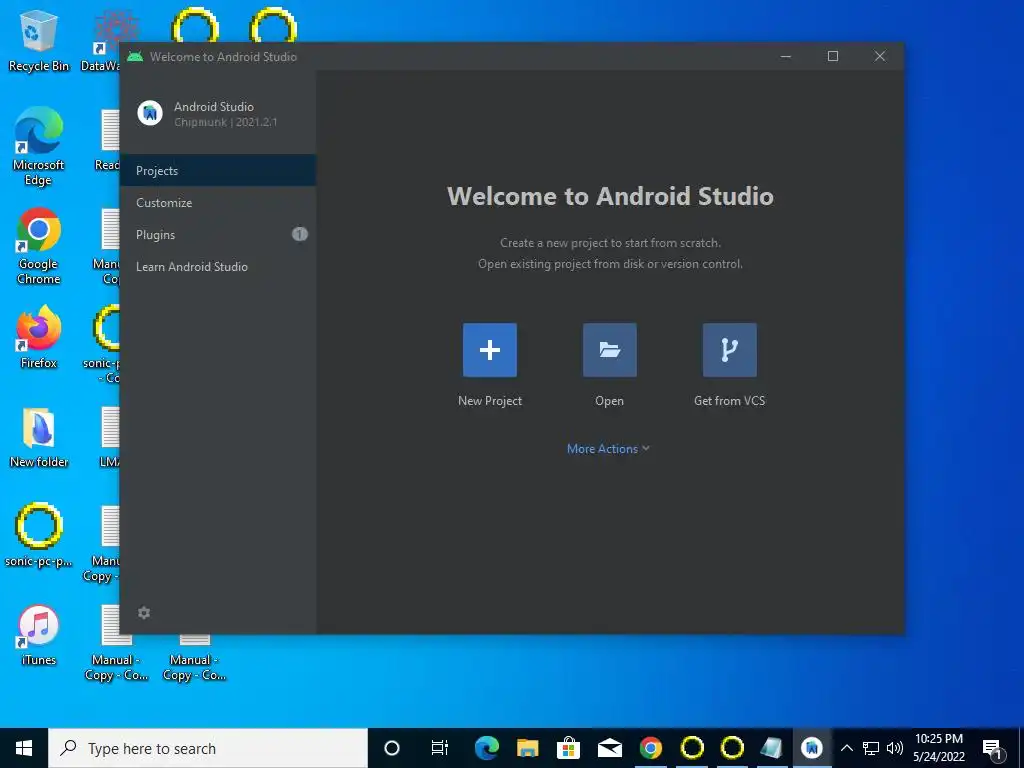Expand the More Actions dropdown
The width and height of the screenshot is (1024, 768).
coord(609,449)
